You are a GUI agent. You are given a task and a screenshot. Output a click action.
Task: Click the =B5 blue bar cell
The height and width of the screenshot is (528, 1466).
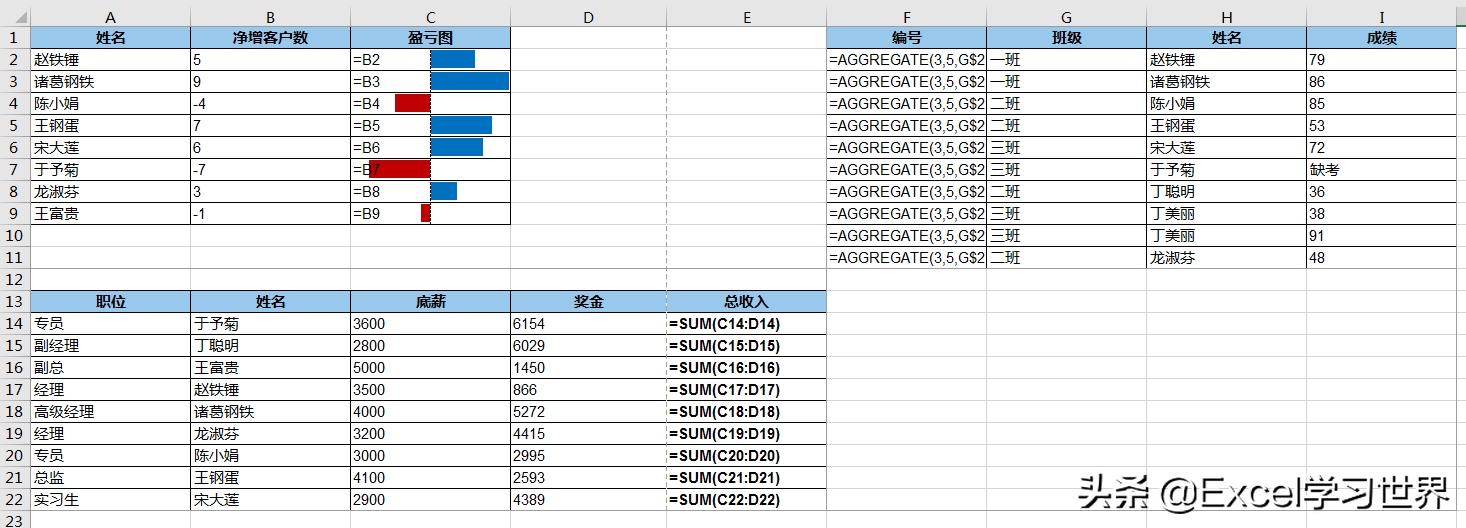click(430, 126)
